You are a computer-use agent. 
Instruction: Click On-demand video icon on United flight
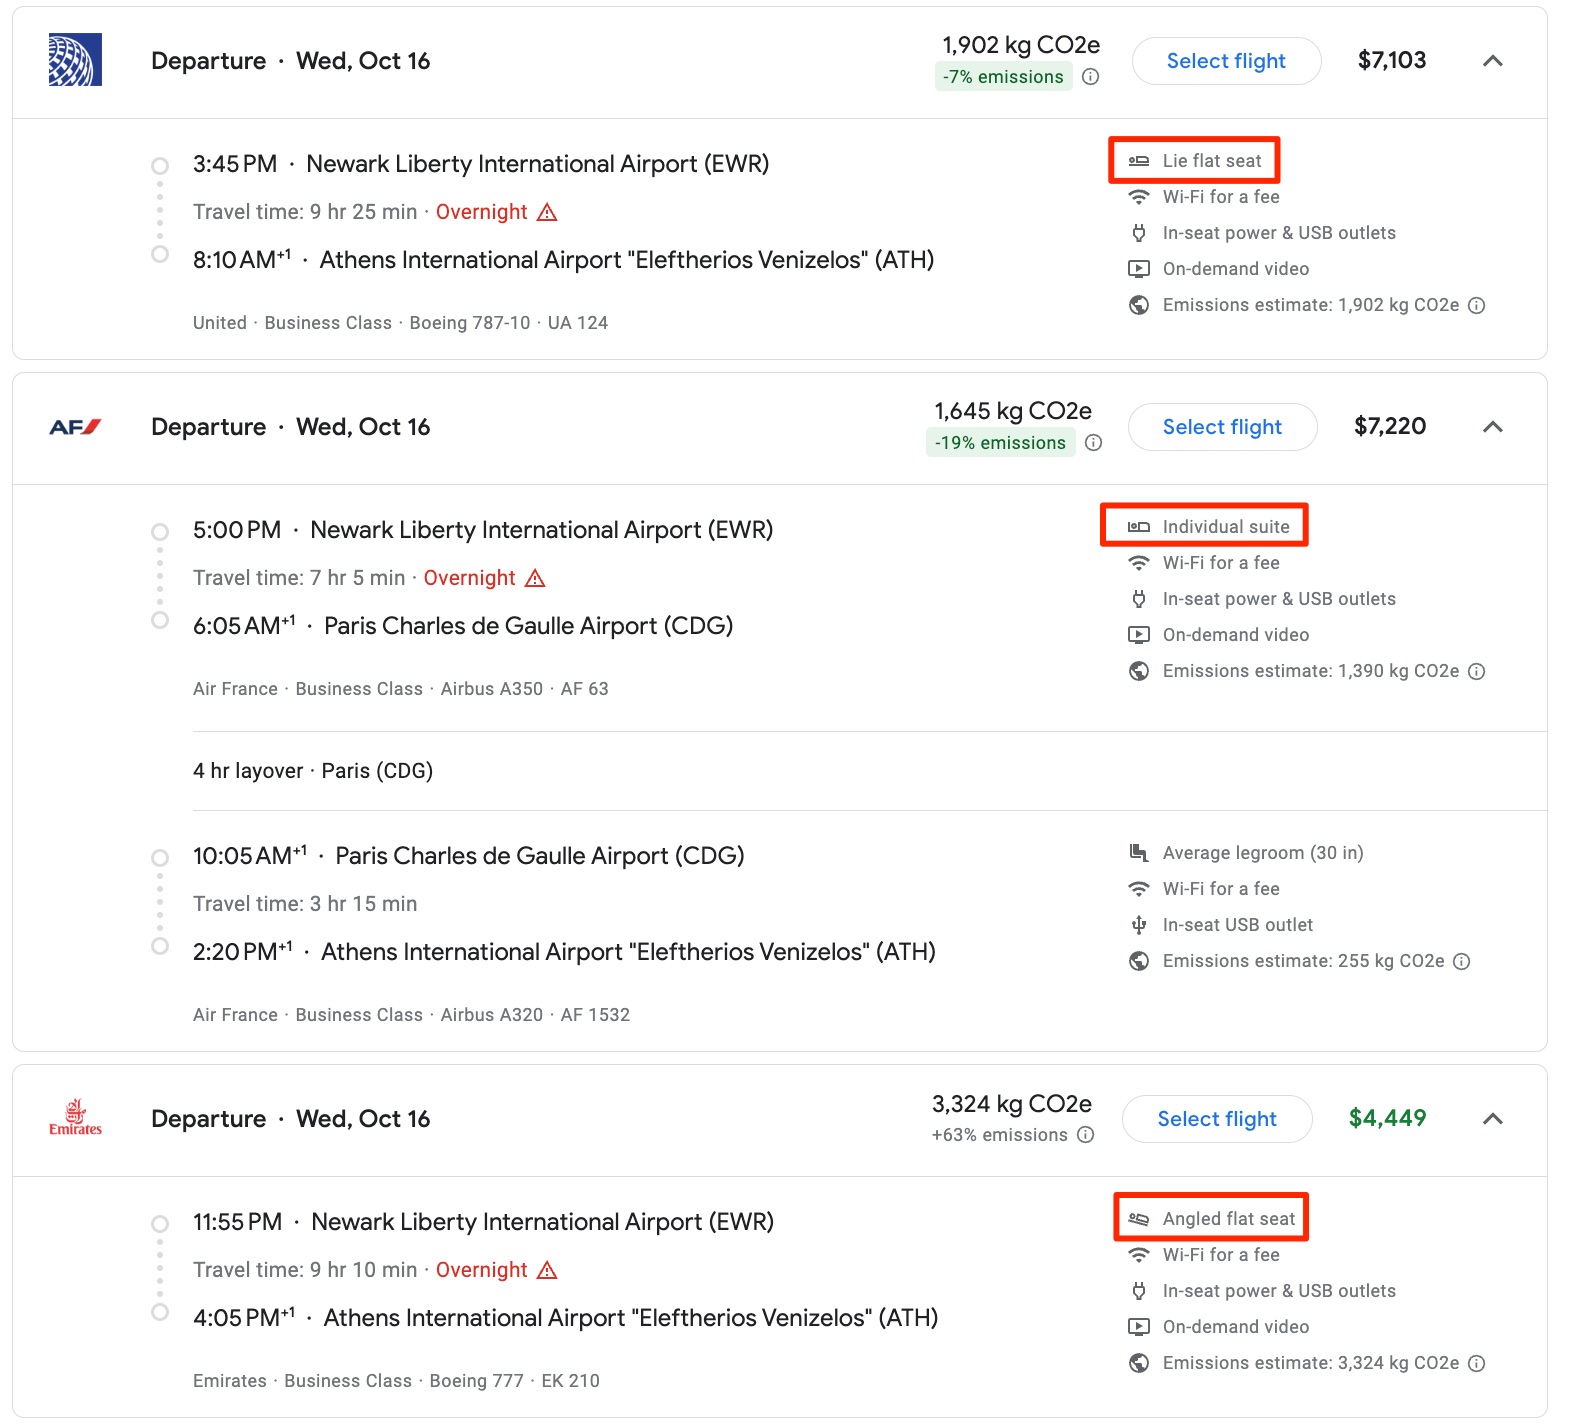point(1138,269)
